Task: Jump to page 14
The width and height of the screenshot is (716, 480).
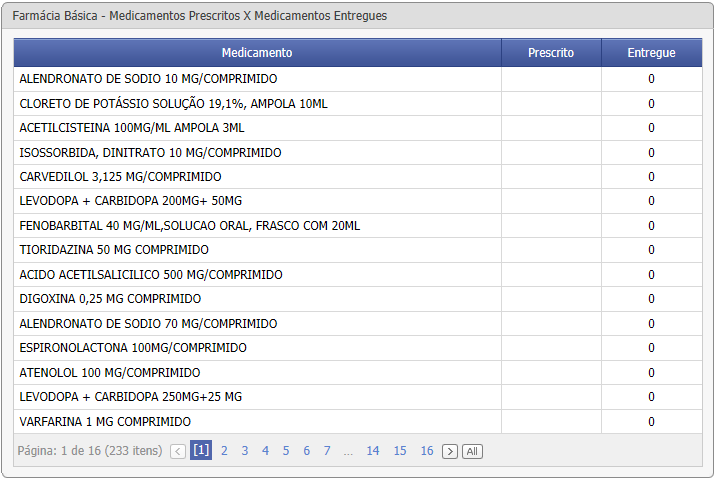Action: point(373,451)
